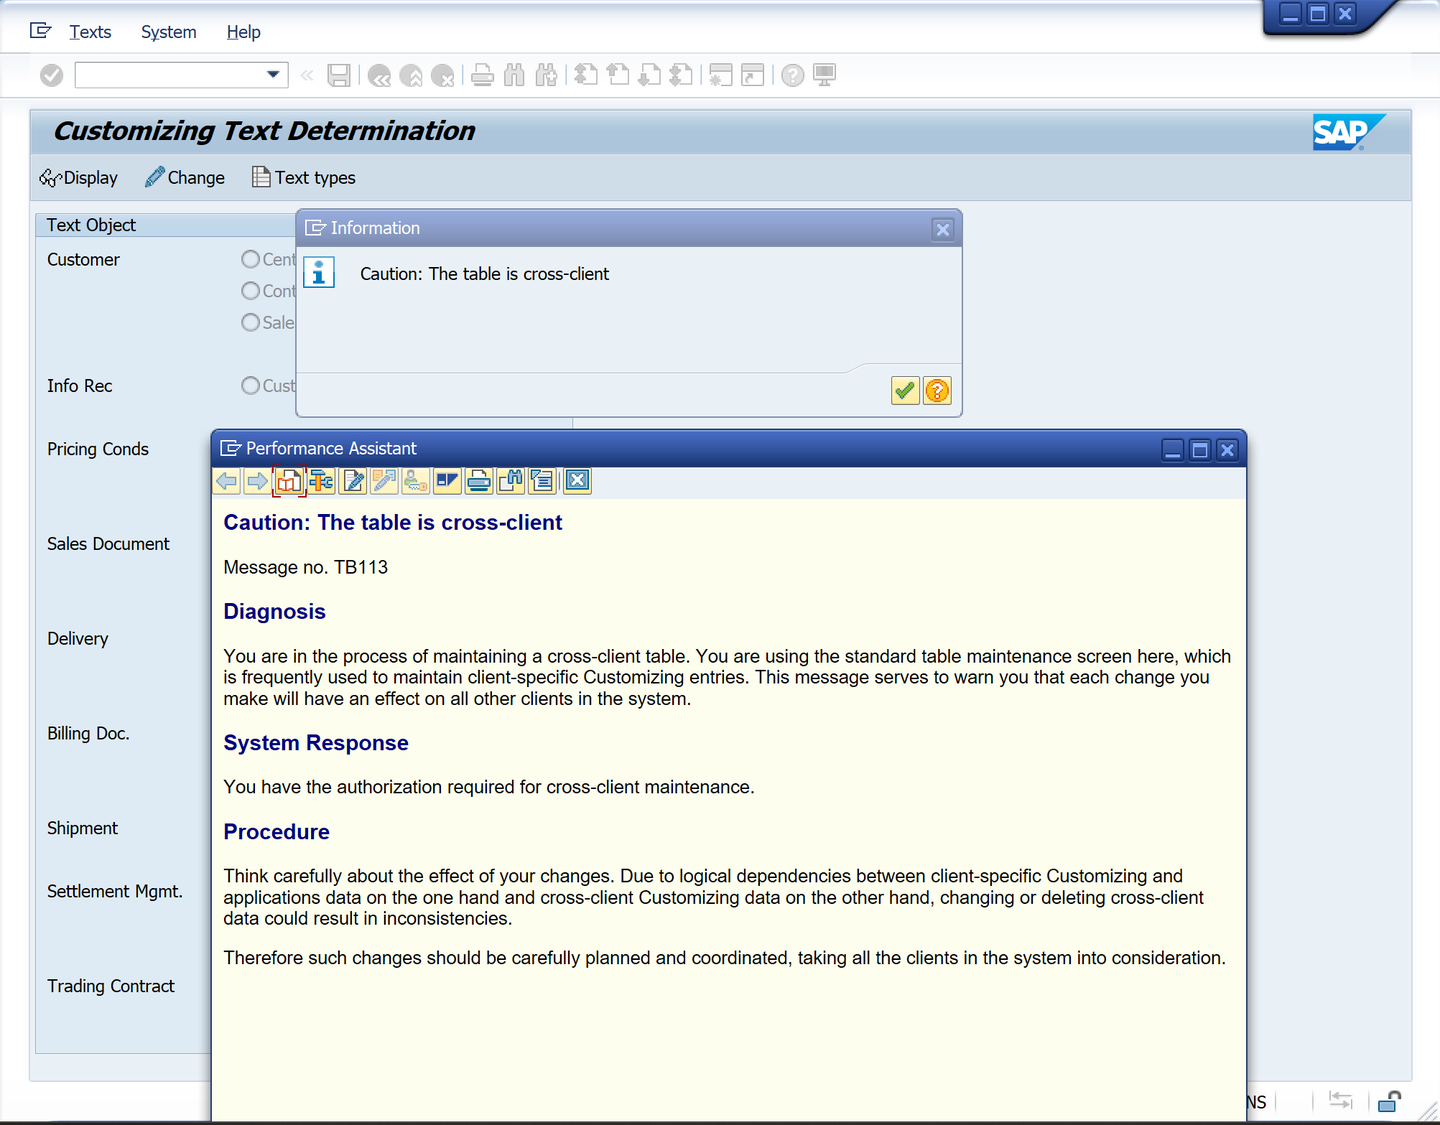Click the Print icon in the standard toolbar
Viewport: 1440px width, 1125px height.
point(482,75)
